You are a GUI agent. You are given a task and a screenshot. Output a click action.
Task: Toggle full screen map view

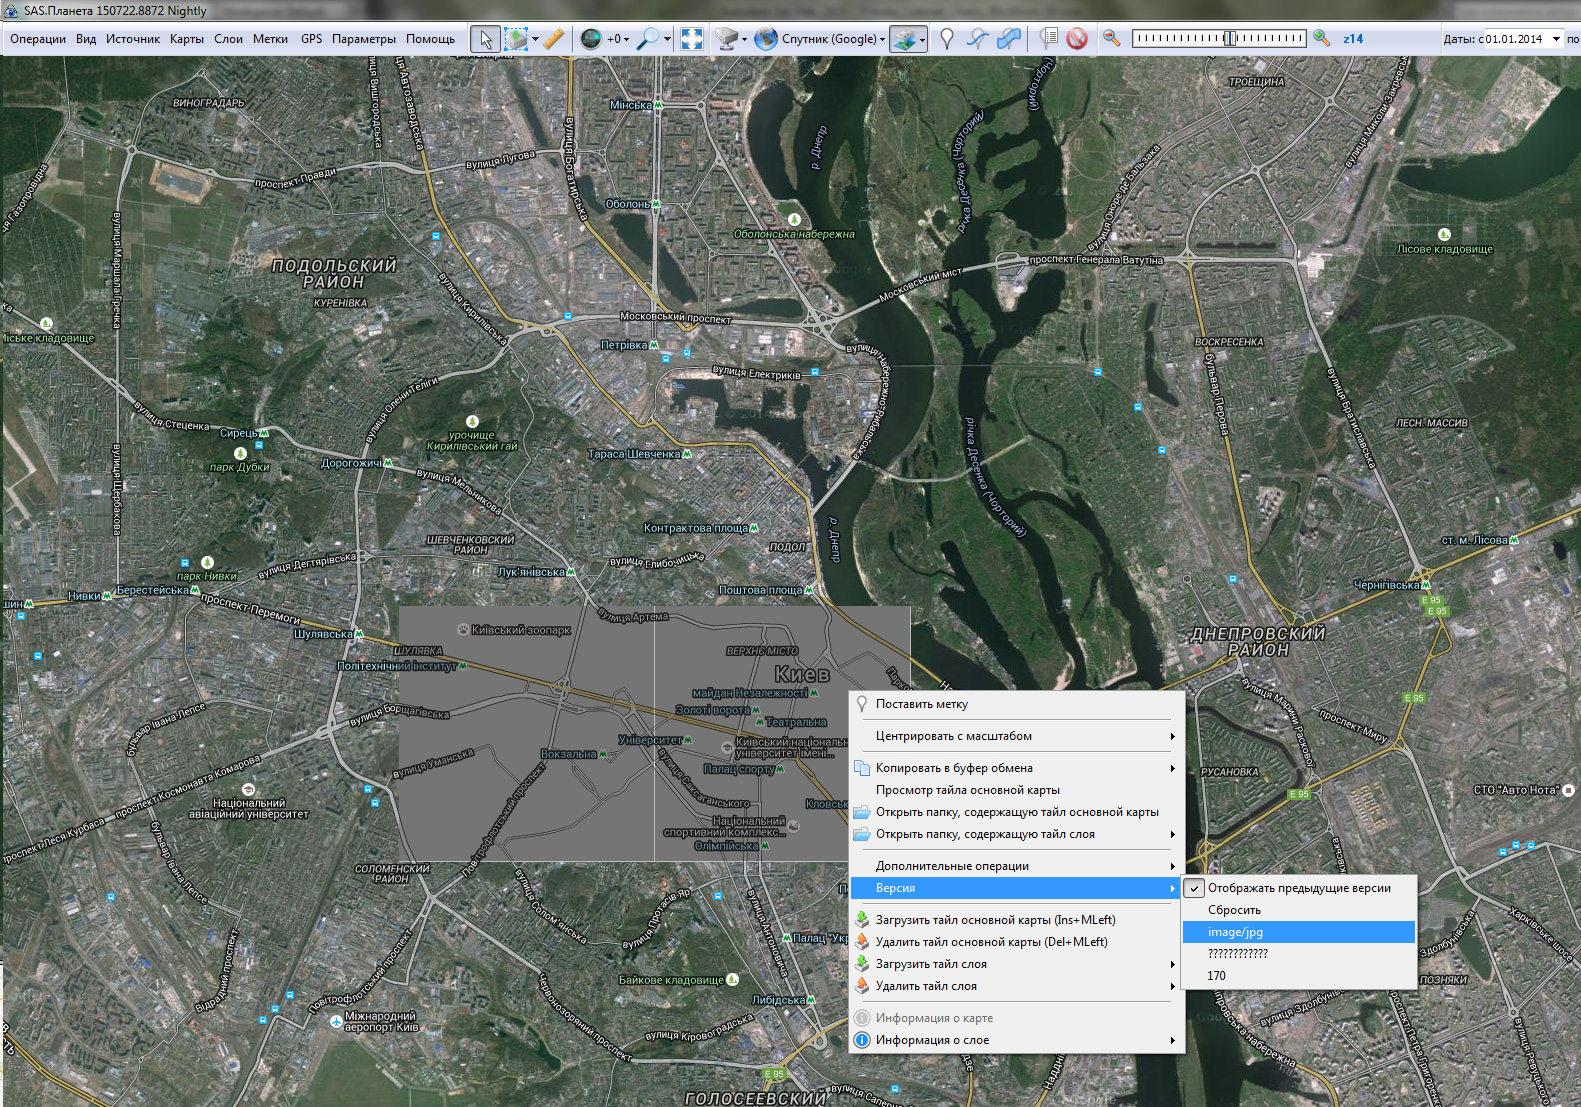click(x=692, y=39)
